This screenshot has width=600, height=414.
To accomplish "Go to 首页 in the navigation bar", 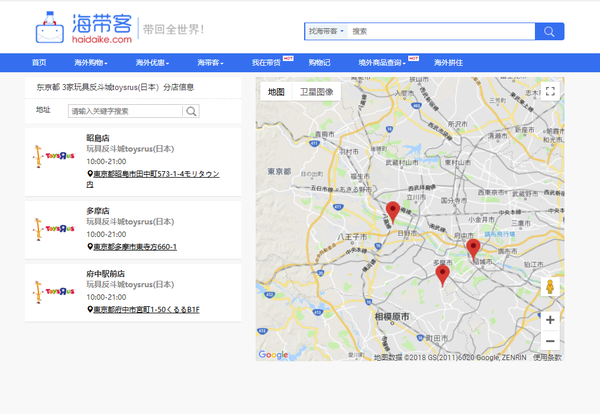I will (x=39, y=63).
